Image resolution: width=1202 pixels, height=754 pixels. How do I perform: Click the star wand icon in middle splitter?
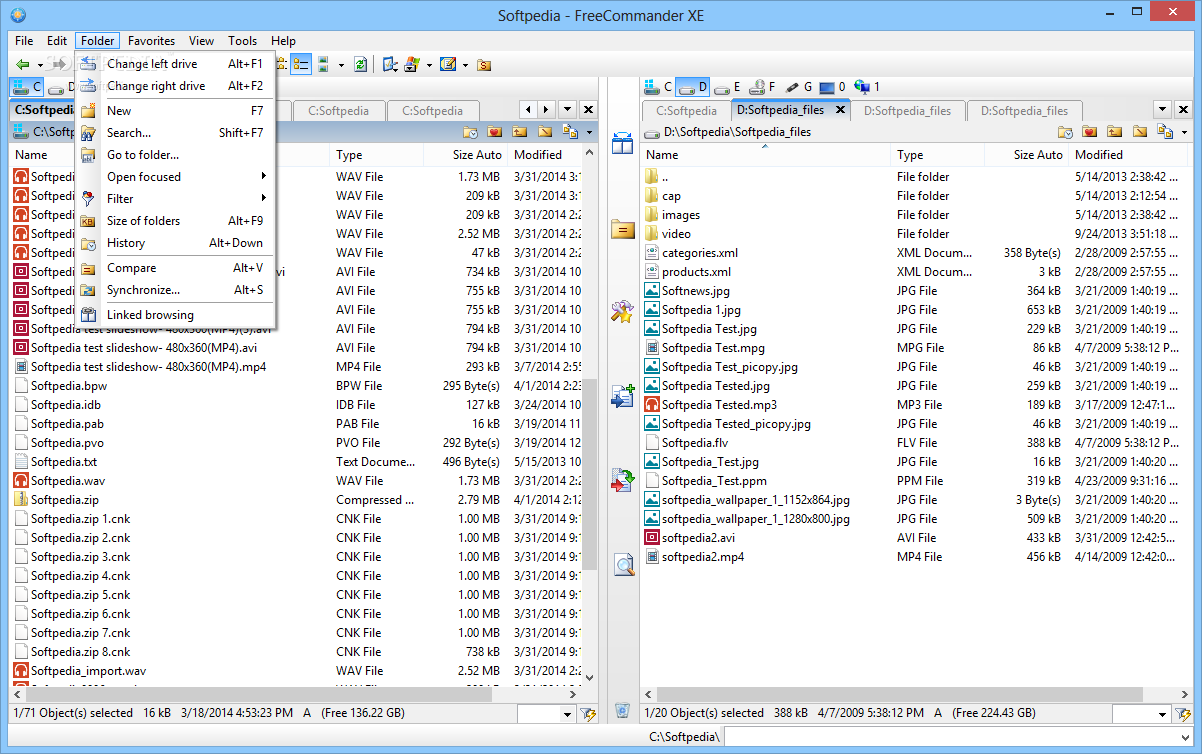click(623, 311)
